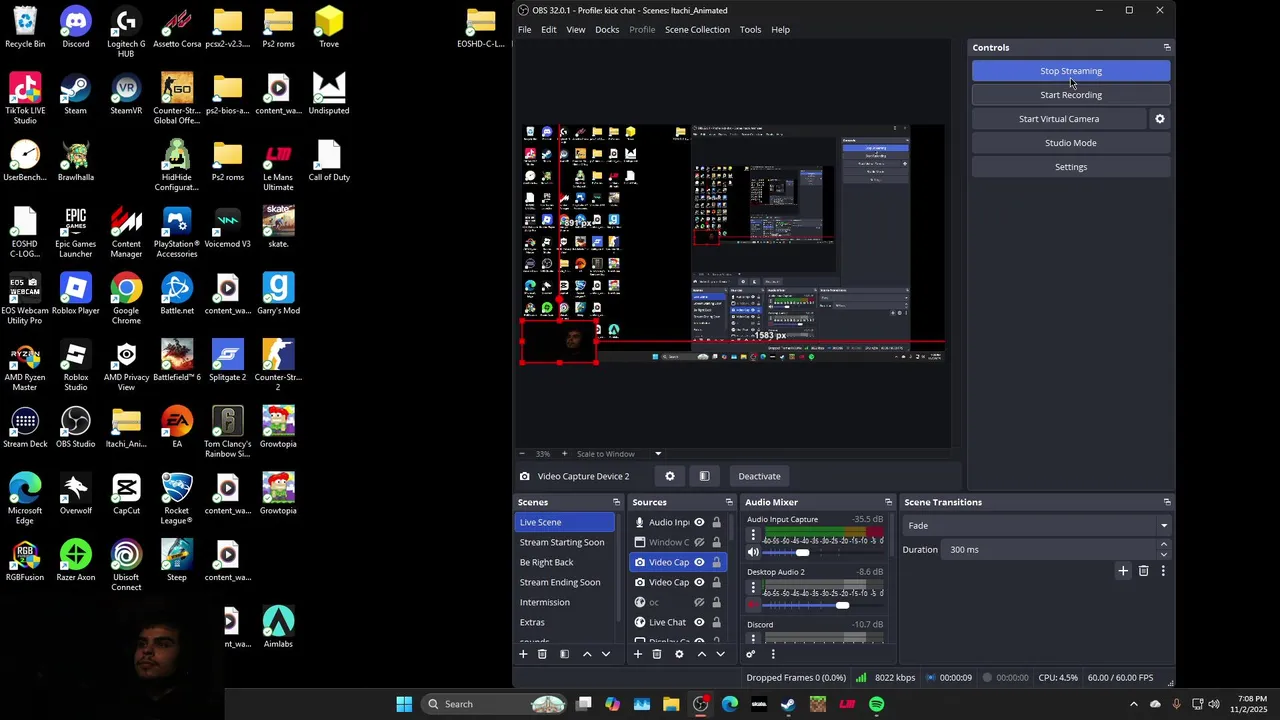Add a new scene transition
This screenshot has height=720, width=1280.
click(x=1123, y=571)
